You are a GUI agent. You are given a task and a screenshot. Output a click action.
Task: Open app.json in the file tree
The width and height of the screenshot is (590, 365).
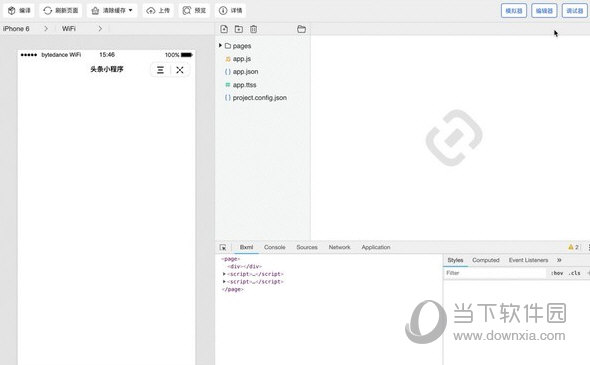coord(245,72)
